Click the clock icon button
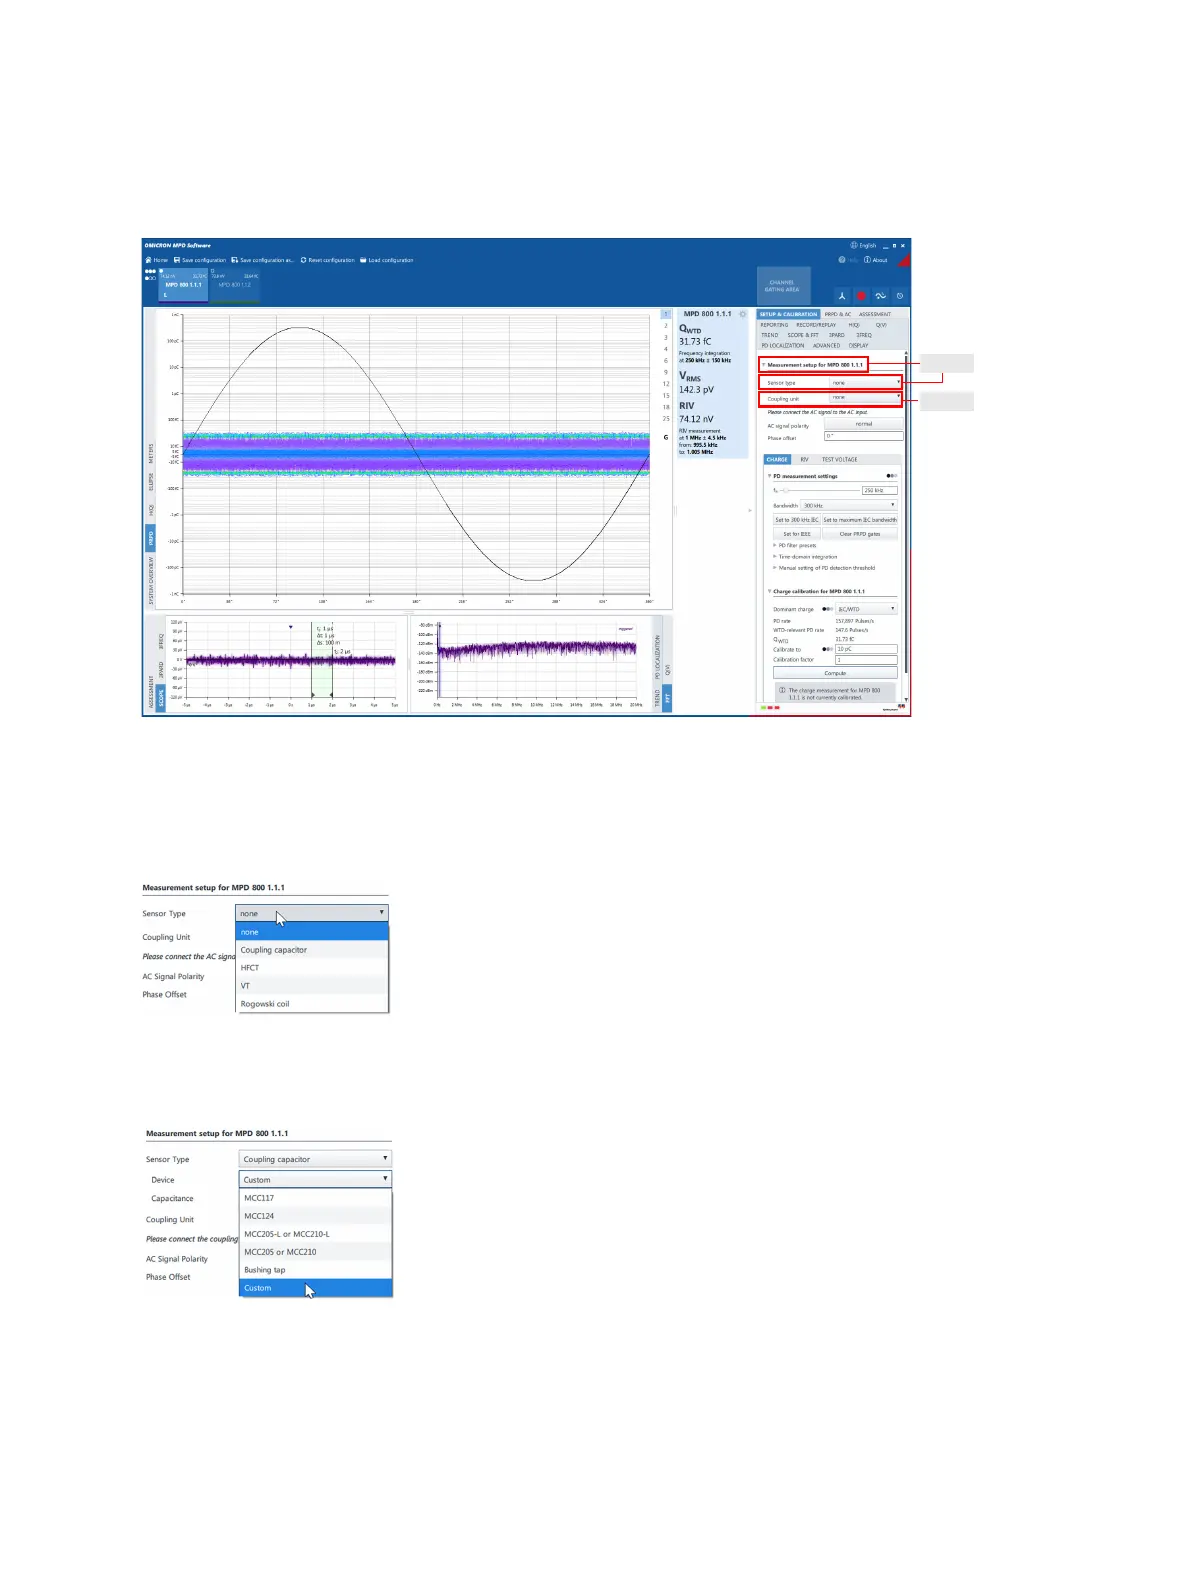This screenshot has width=1190, height=1584. [899, 296]
